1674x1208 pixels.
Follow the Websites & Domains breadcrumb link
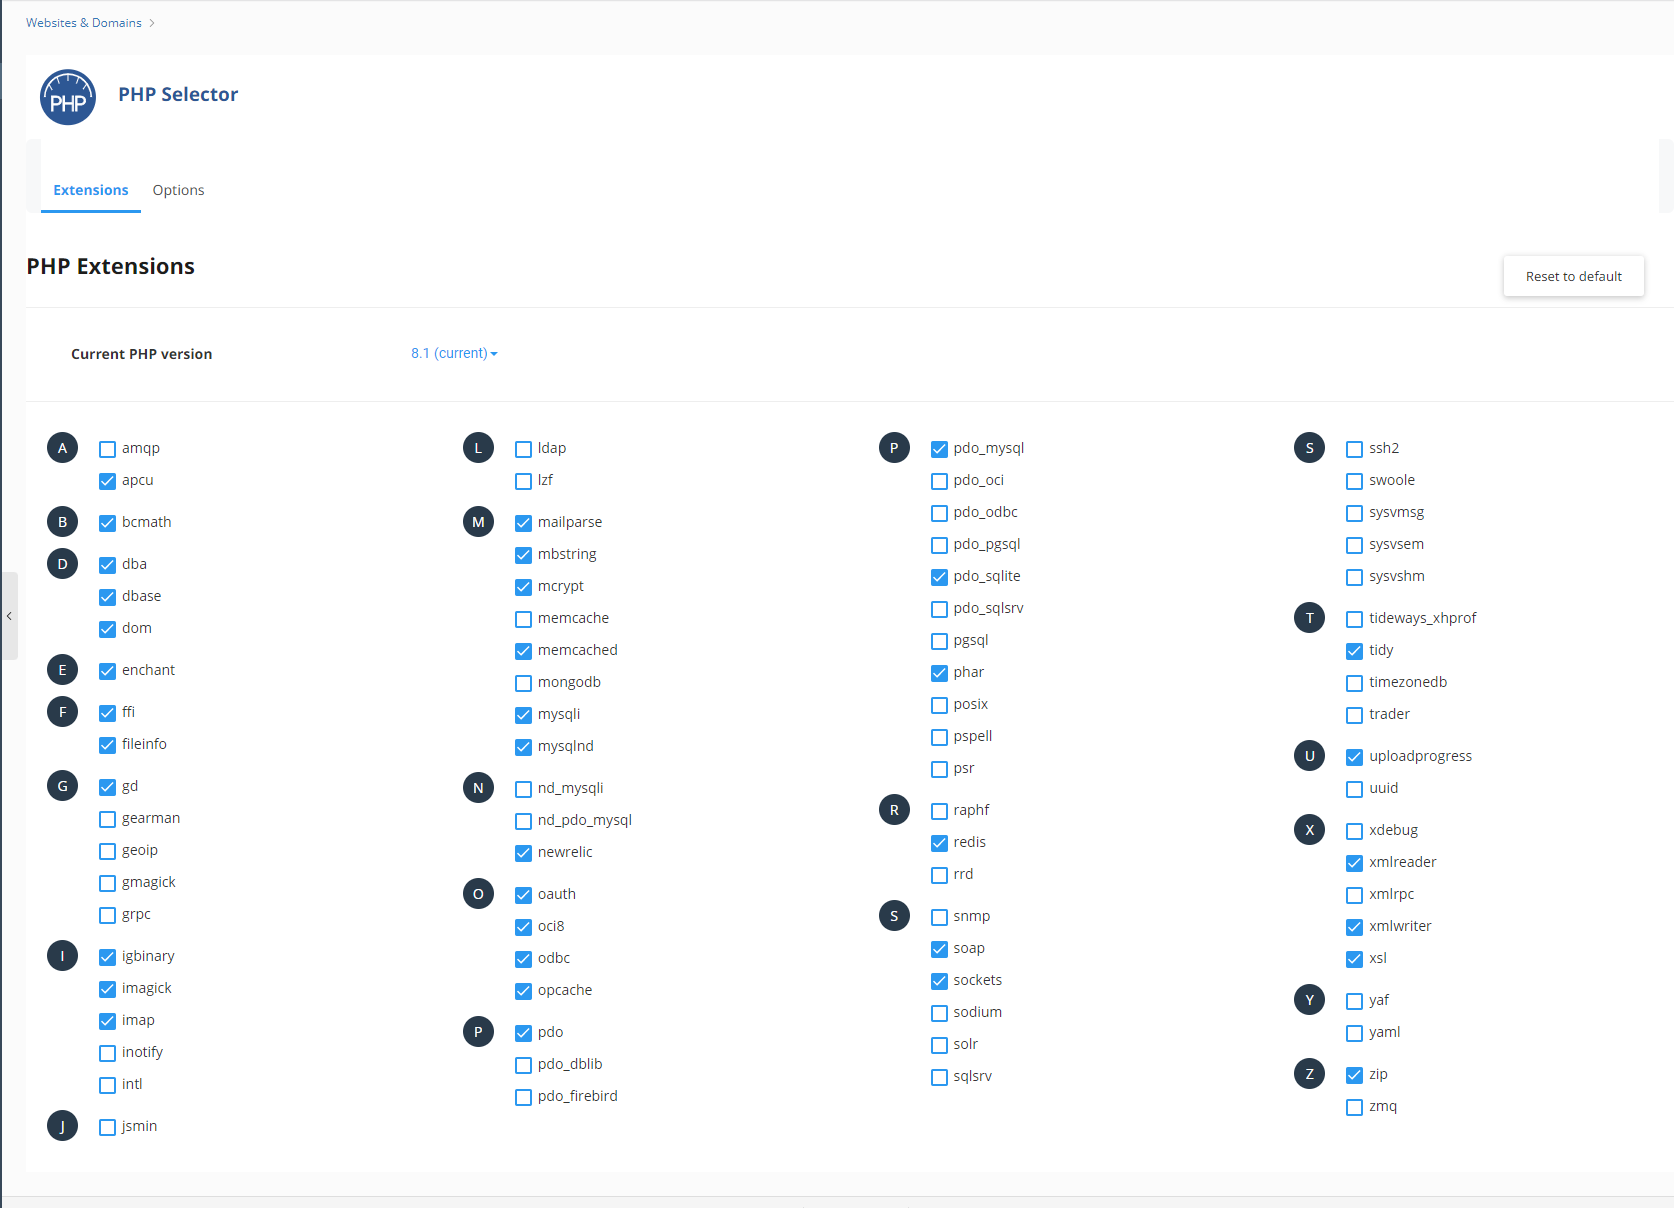[x=84, y=23]
